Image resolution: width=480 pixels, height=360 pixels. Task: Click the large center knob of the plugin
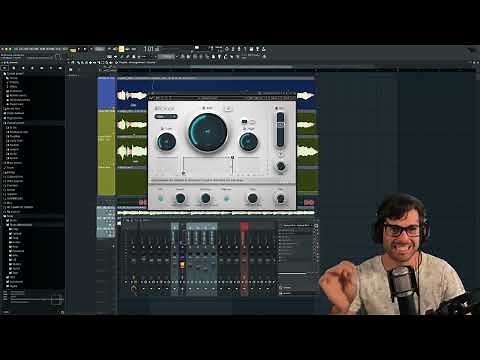(x=208, y=132)
